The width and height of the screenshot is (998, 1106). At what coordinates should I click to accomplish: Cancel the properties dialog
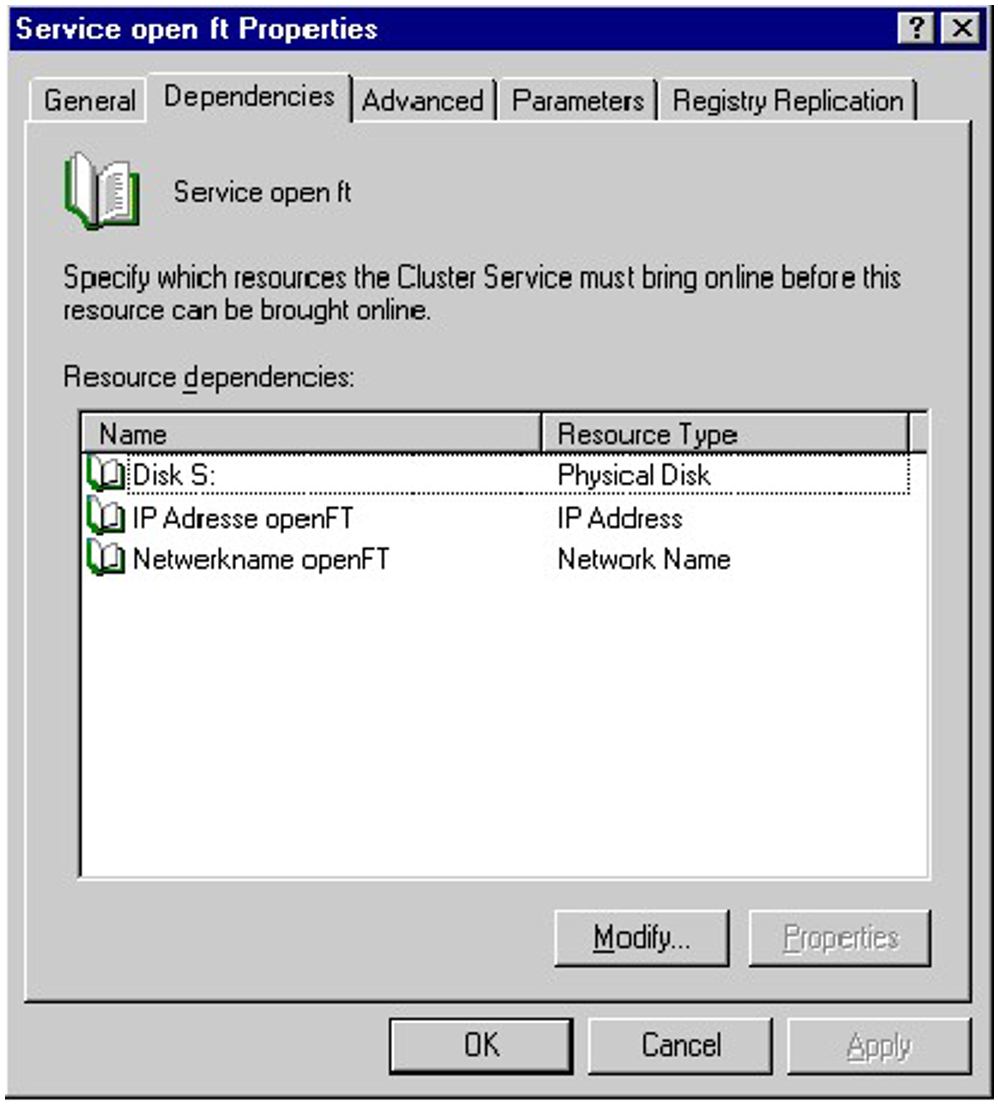680,1045
